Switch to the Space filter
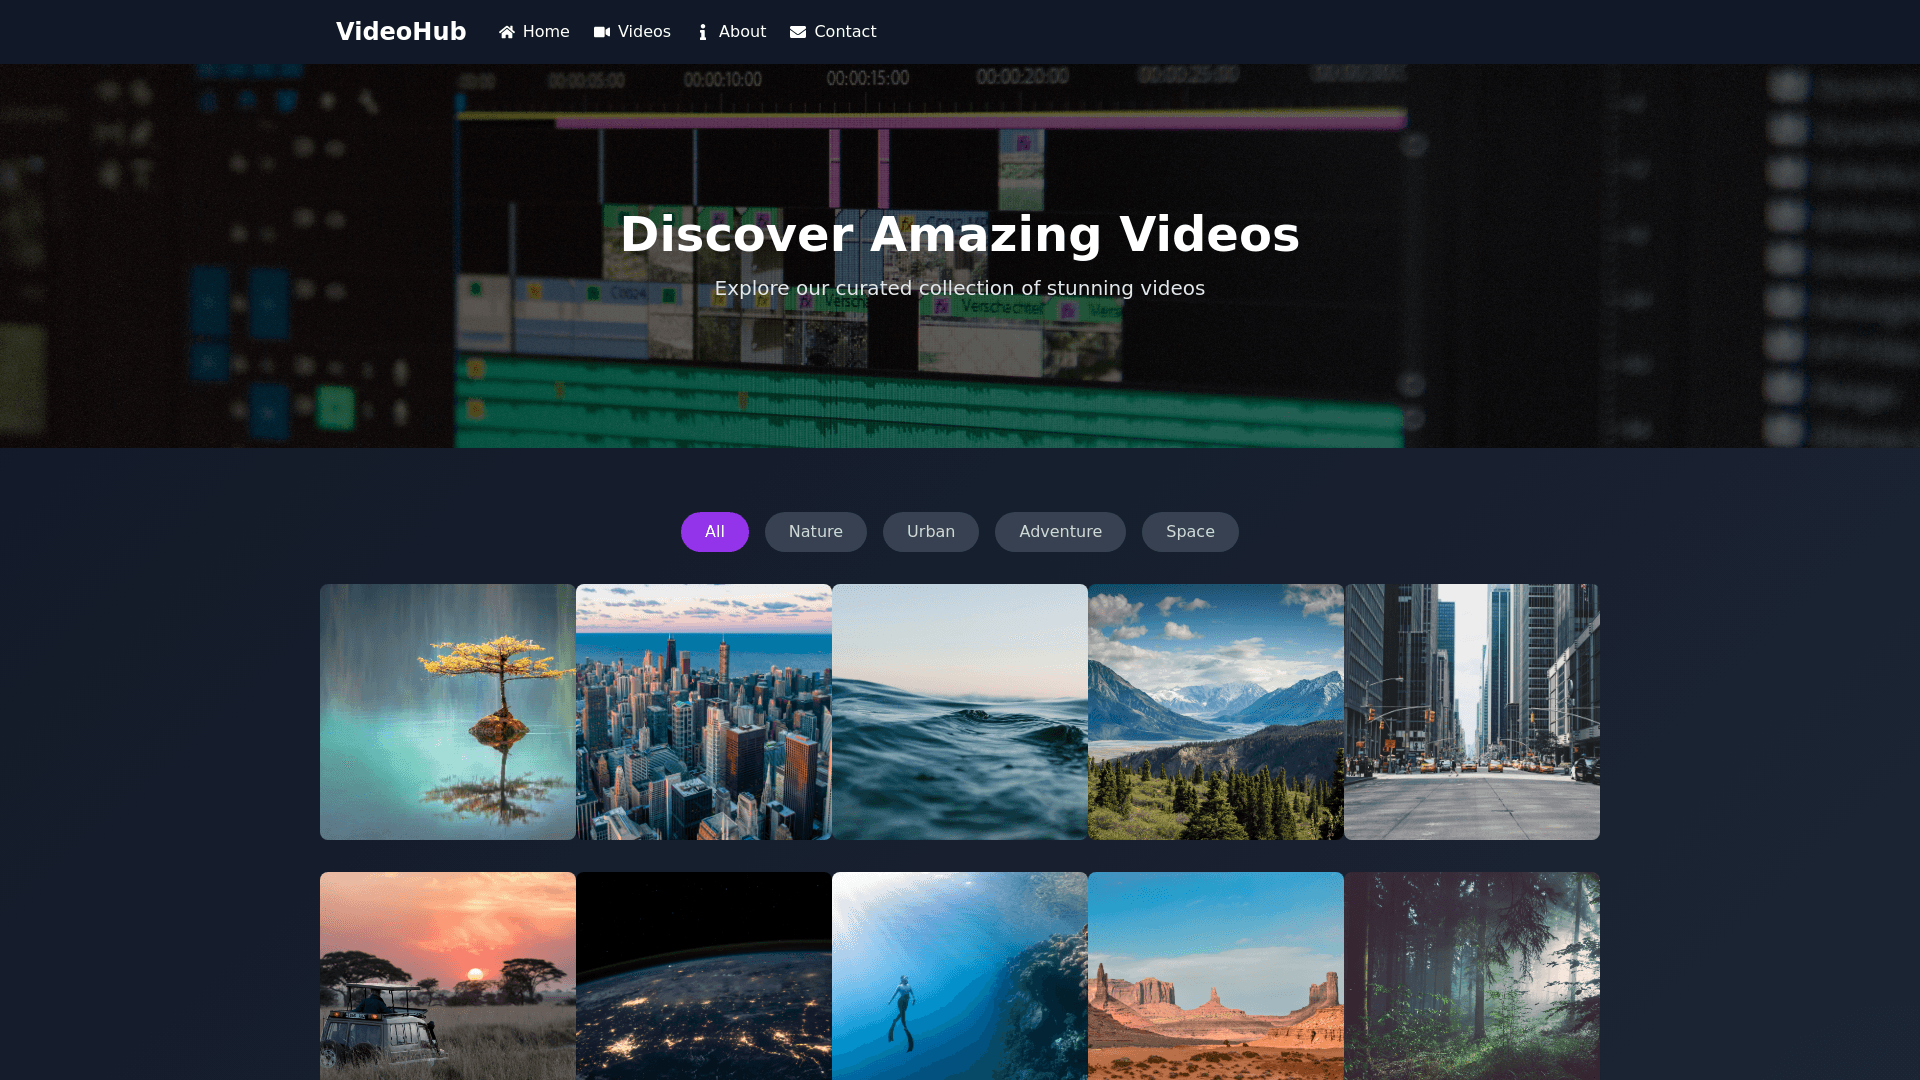The width and height of the screenshot is (1920, 1080). (1190, 532)
